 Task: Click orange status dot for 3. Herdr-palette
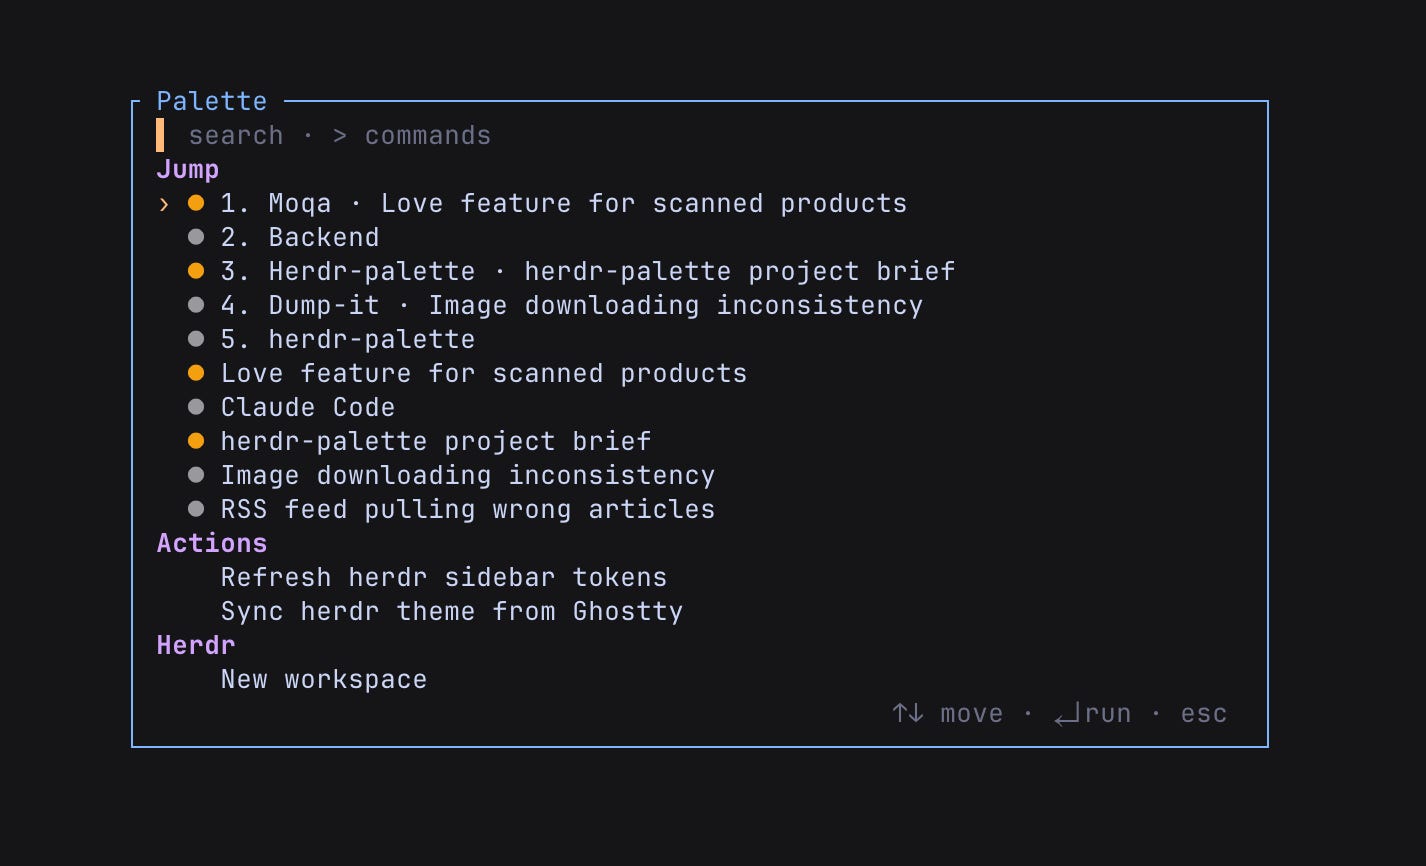pyautogui.click(x=196, y=271)
